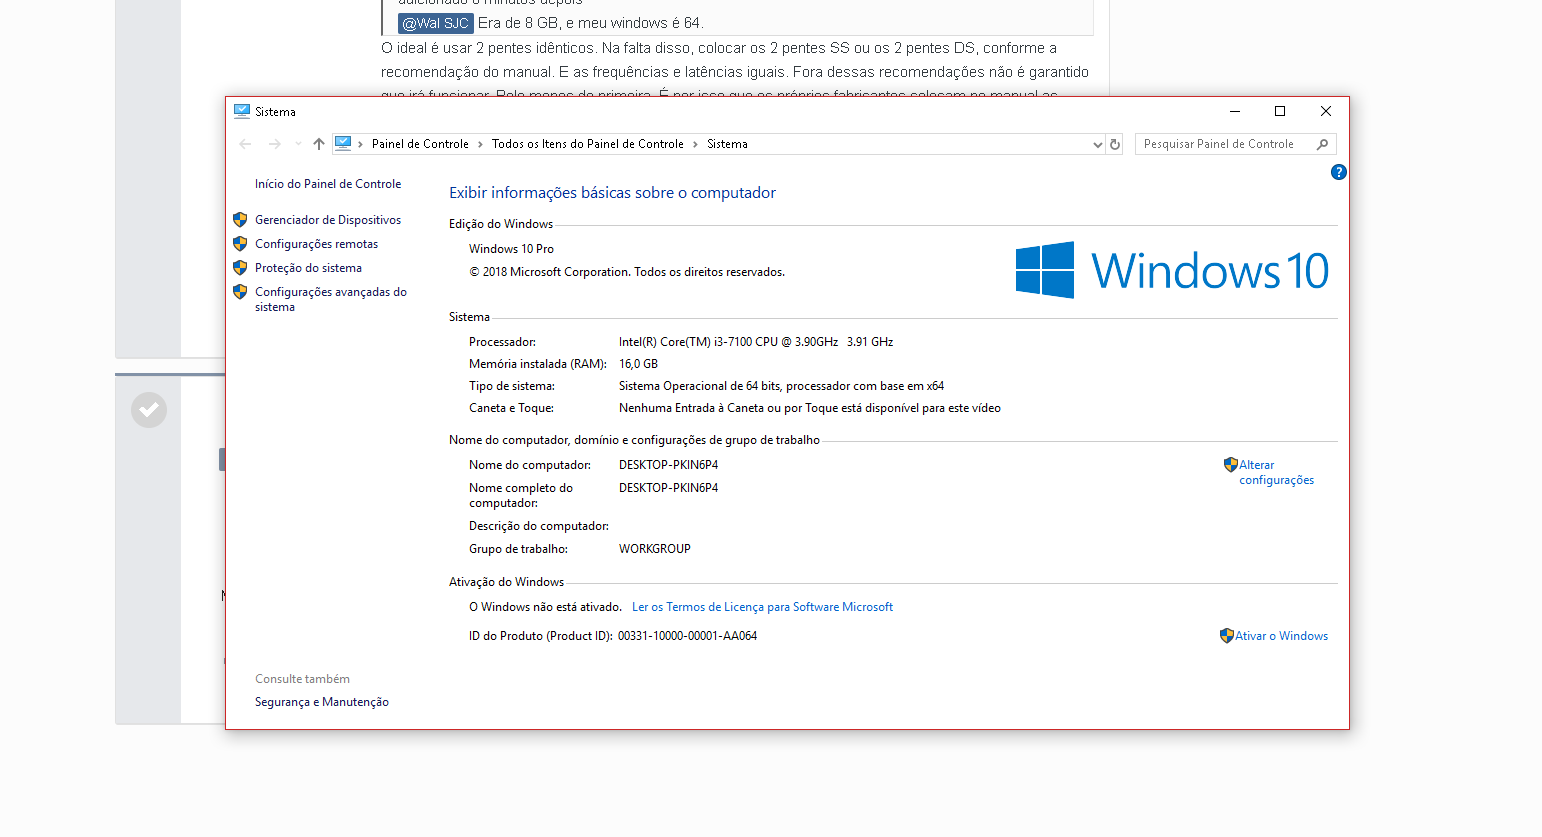This screenshot has width=1542, height=837.
Task: Minimize the Sistema window
Action: click(x=1235, y=111)
